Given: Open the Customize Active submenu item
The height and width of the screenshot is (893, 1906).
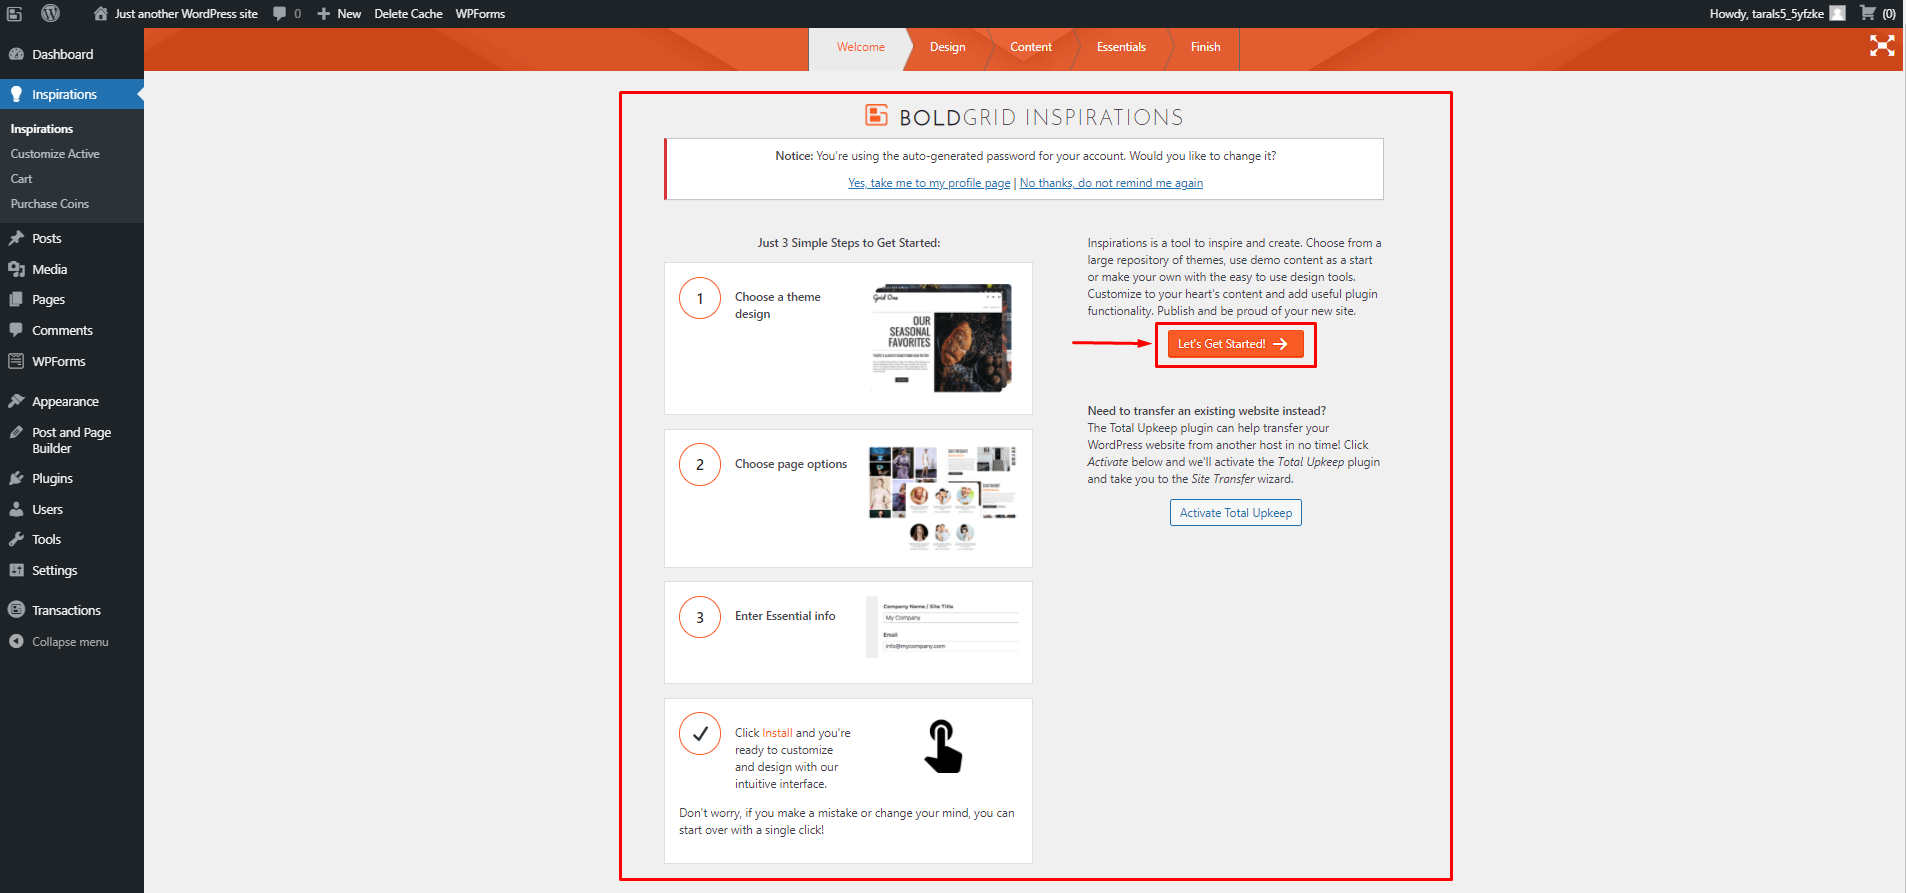Looking at the screenshot, I should [x=55, y=154].
